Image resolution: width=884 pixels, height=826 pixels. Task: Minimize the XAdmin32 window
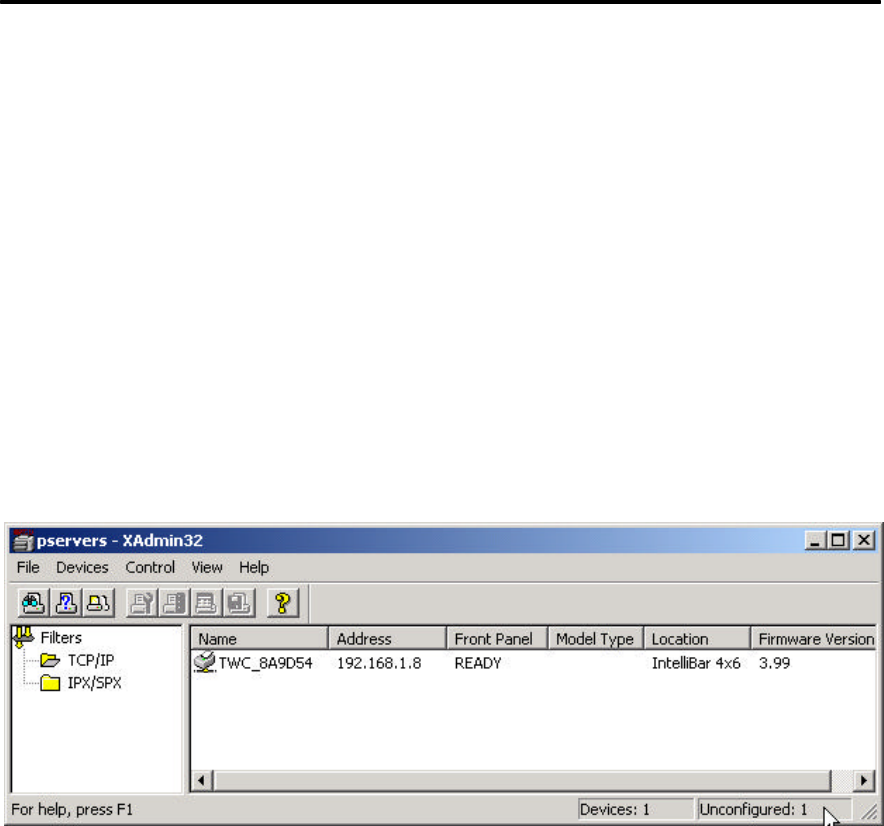click(815, 540)
